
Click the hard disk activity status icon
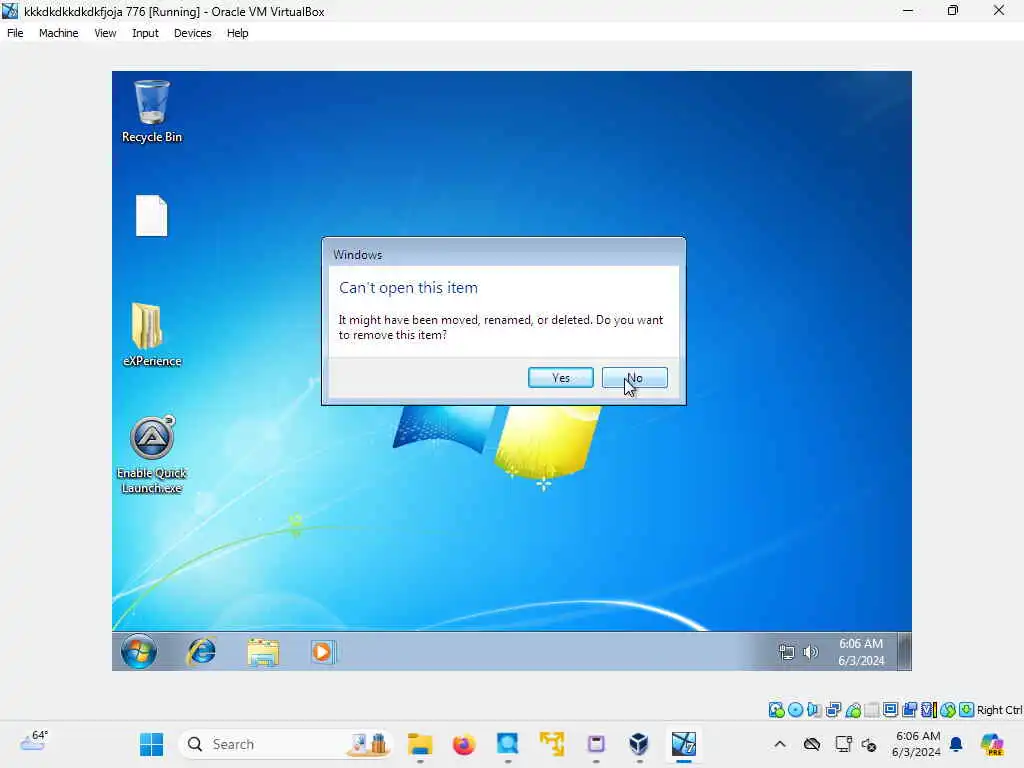(x=776, y=710)
